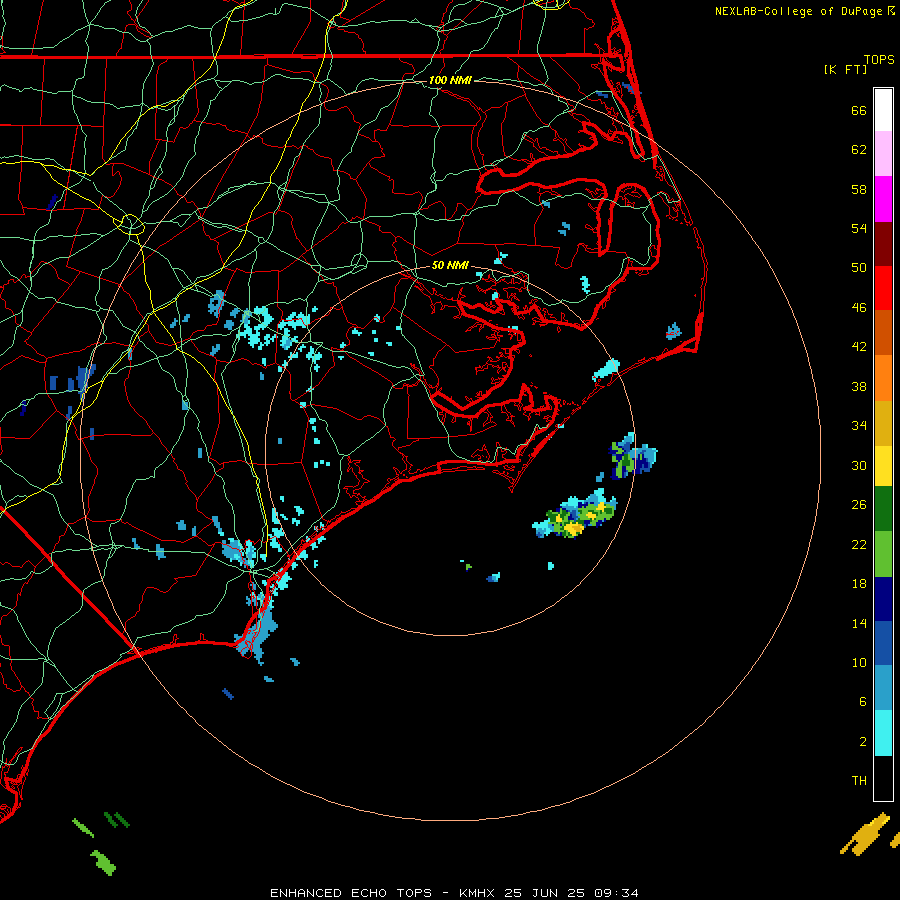The height and width of the screenshot is (900, 900).
Task: Select the black TH threshold legend block
Action: [883, 778]
